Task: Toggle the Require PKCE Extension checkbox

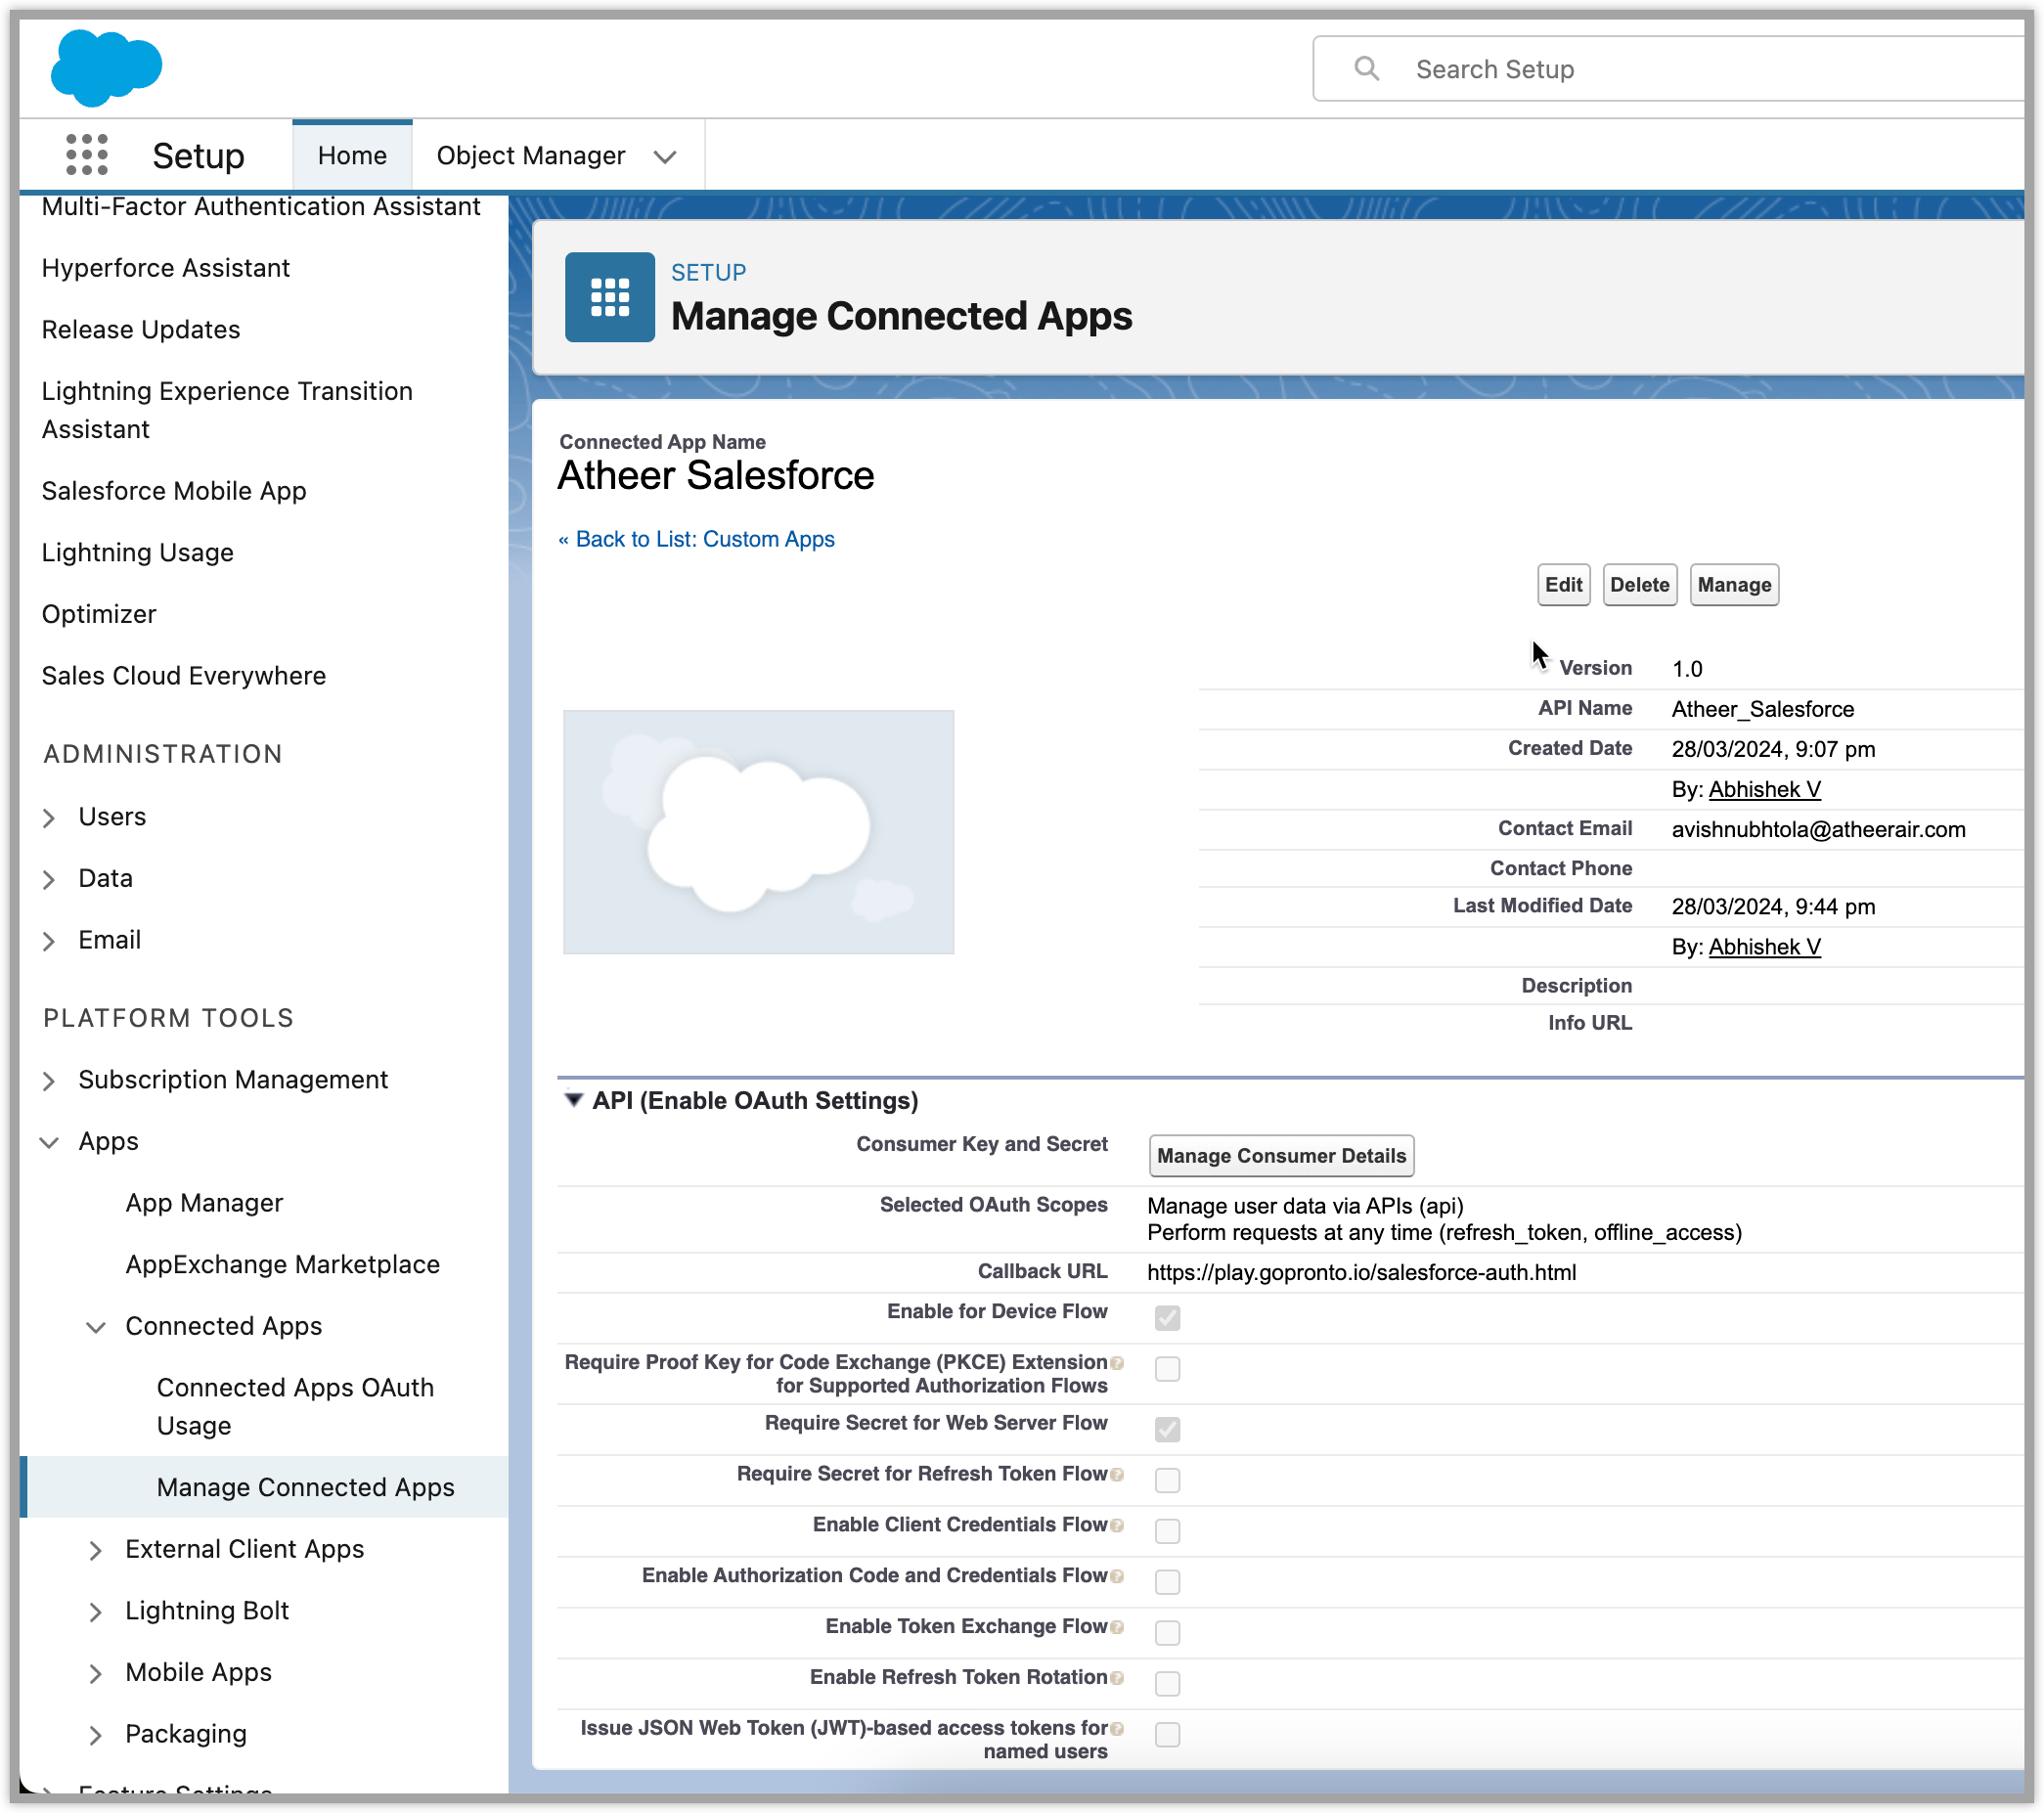Action: pyautogui.click(x=1167, y=1368)
